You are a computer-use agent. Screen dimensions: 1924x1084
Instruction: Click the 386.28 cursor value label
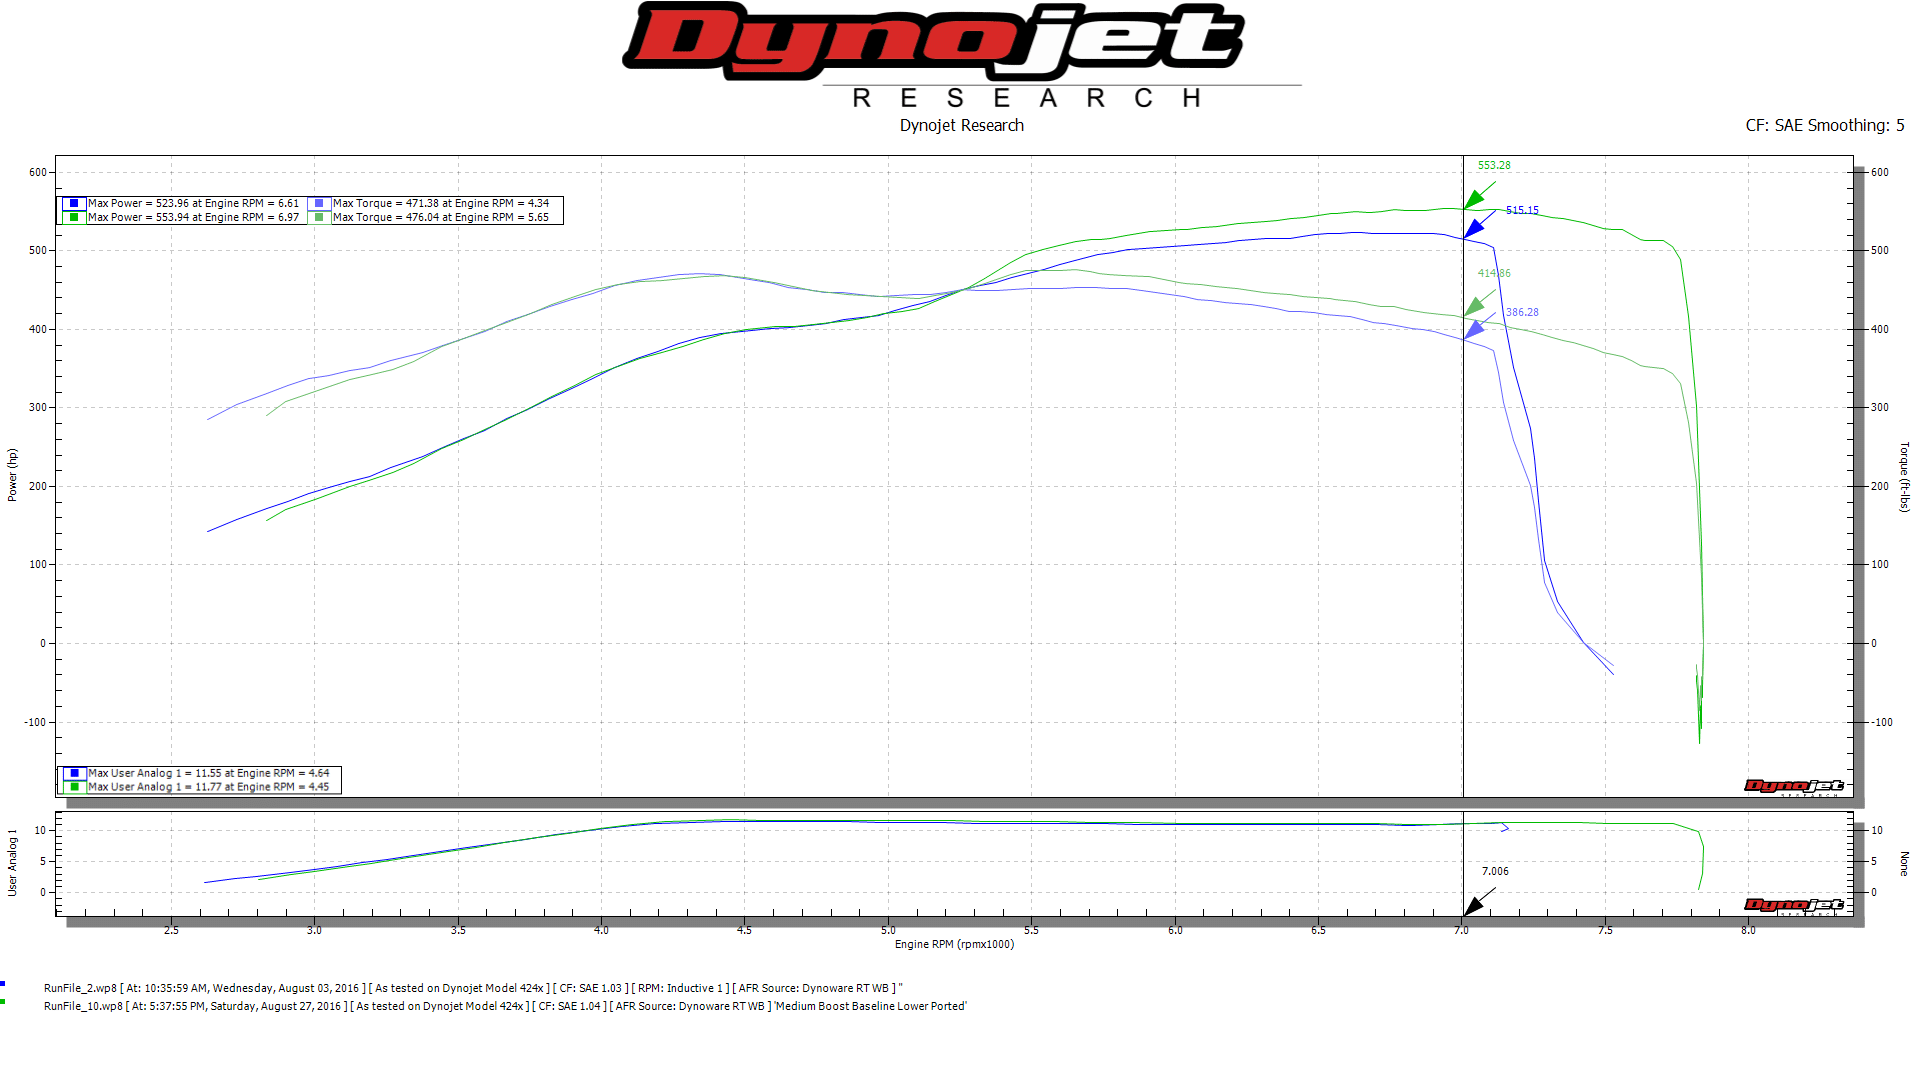coord(1522,312)
